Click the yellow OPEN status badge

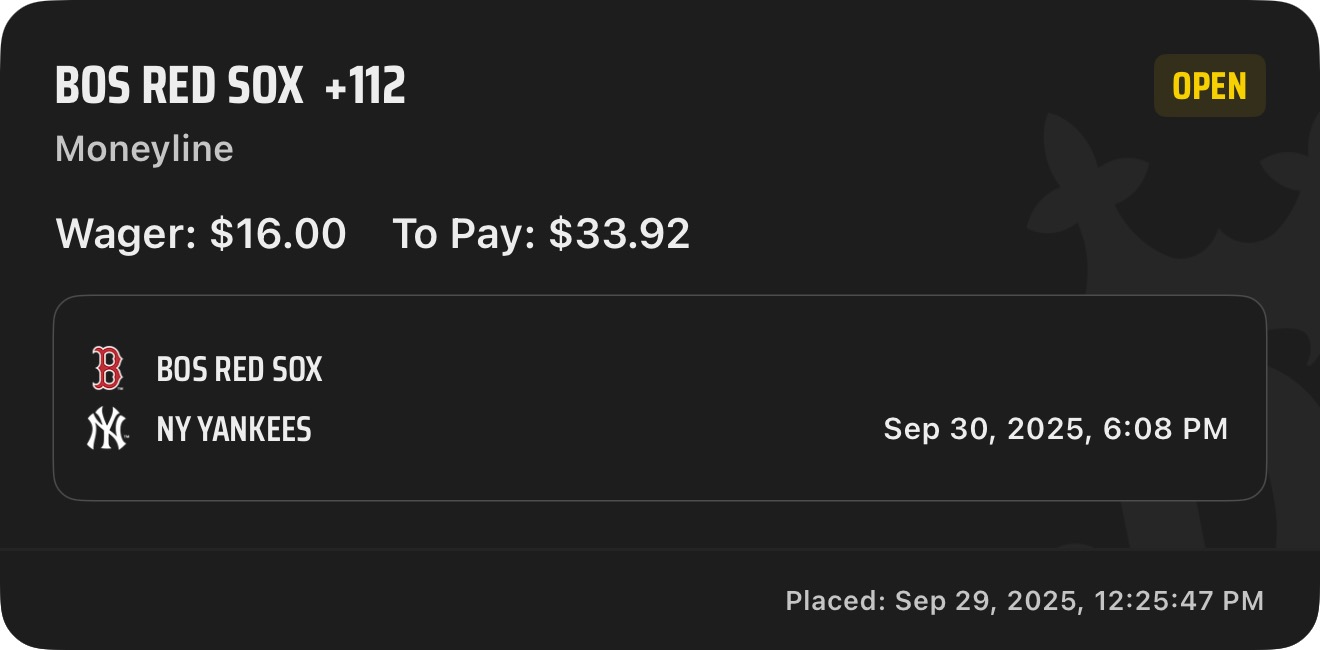point(1209,87)
